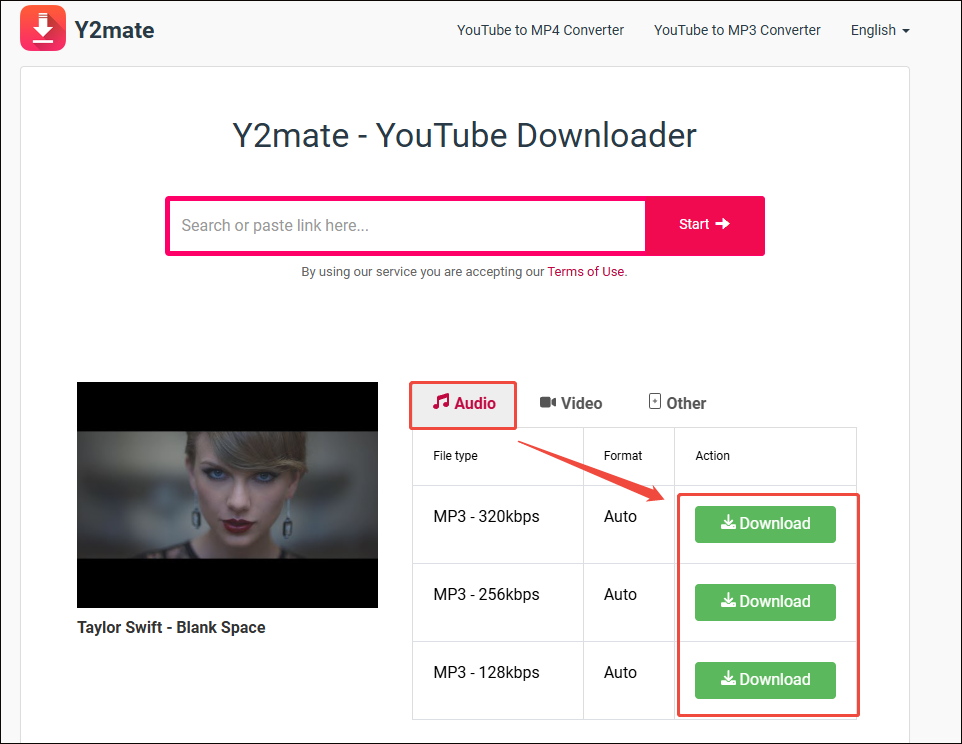Open the Terms of Use link

[x=585, y=272]
